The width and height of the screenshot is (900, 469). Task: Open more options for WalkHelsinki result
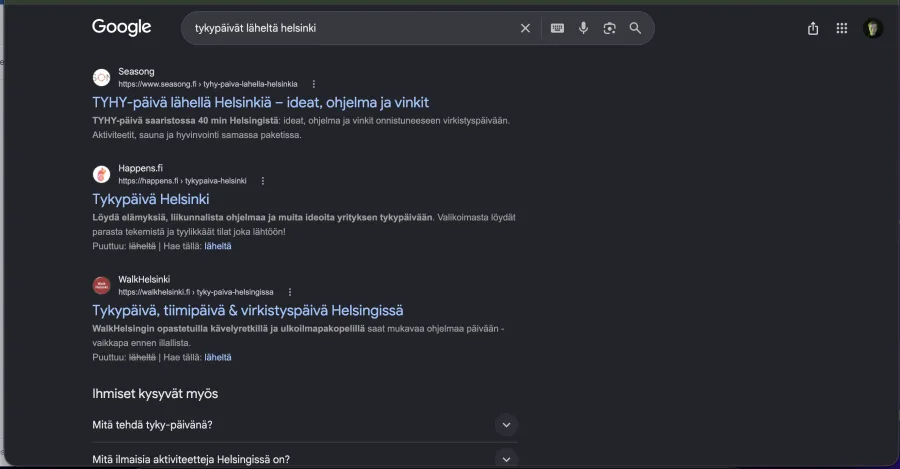point(290,292)
